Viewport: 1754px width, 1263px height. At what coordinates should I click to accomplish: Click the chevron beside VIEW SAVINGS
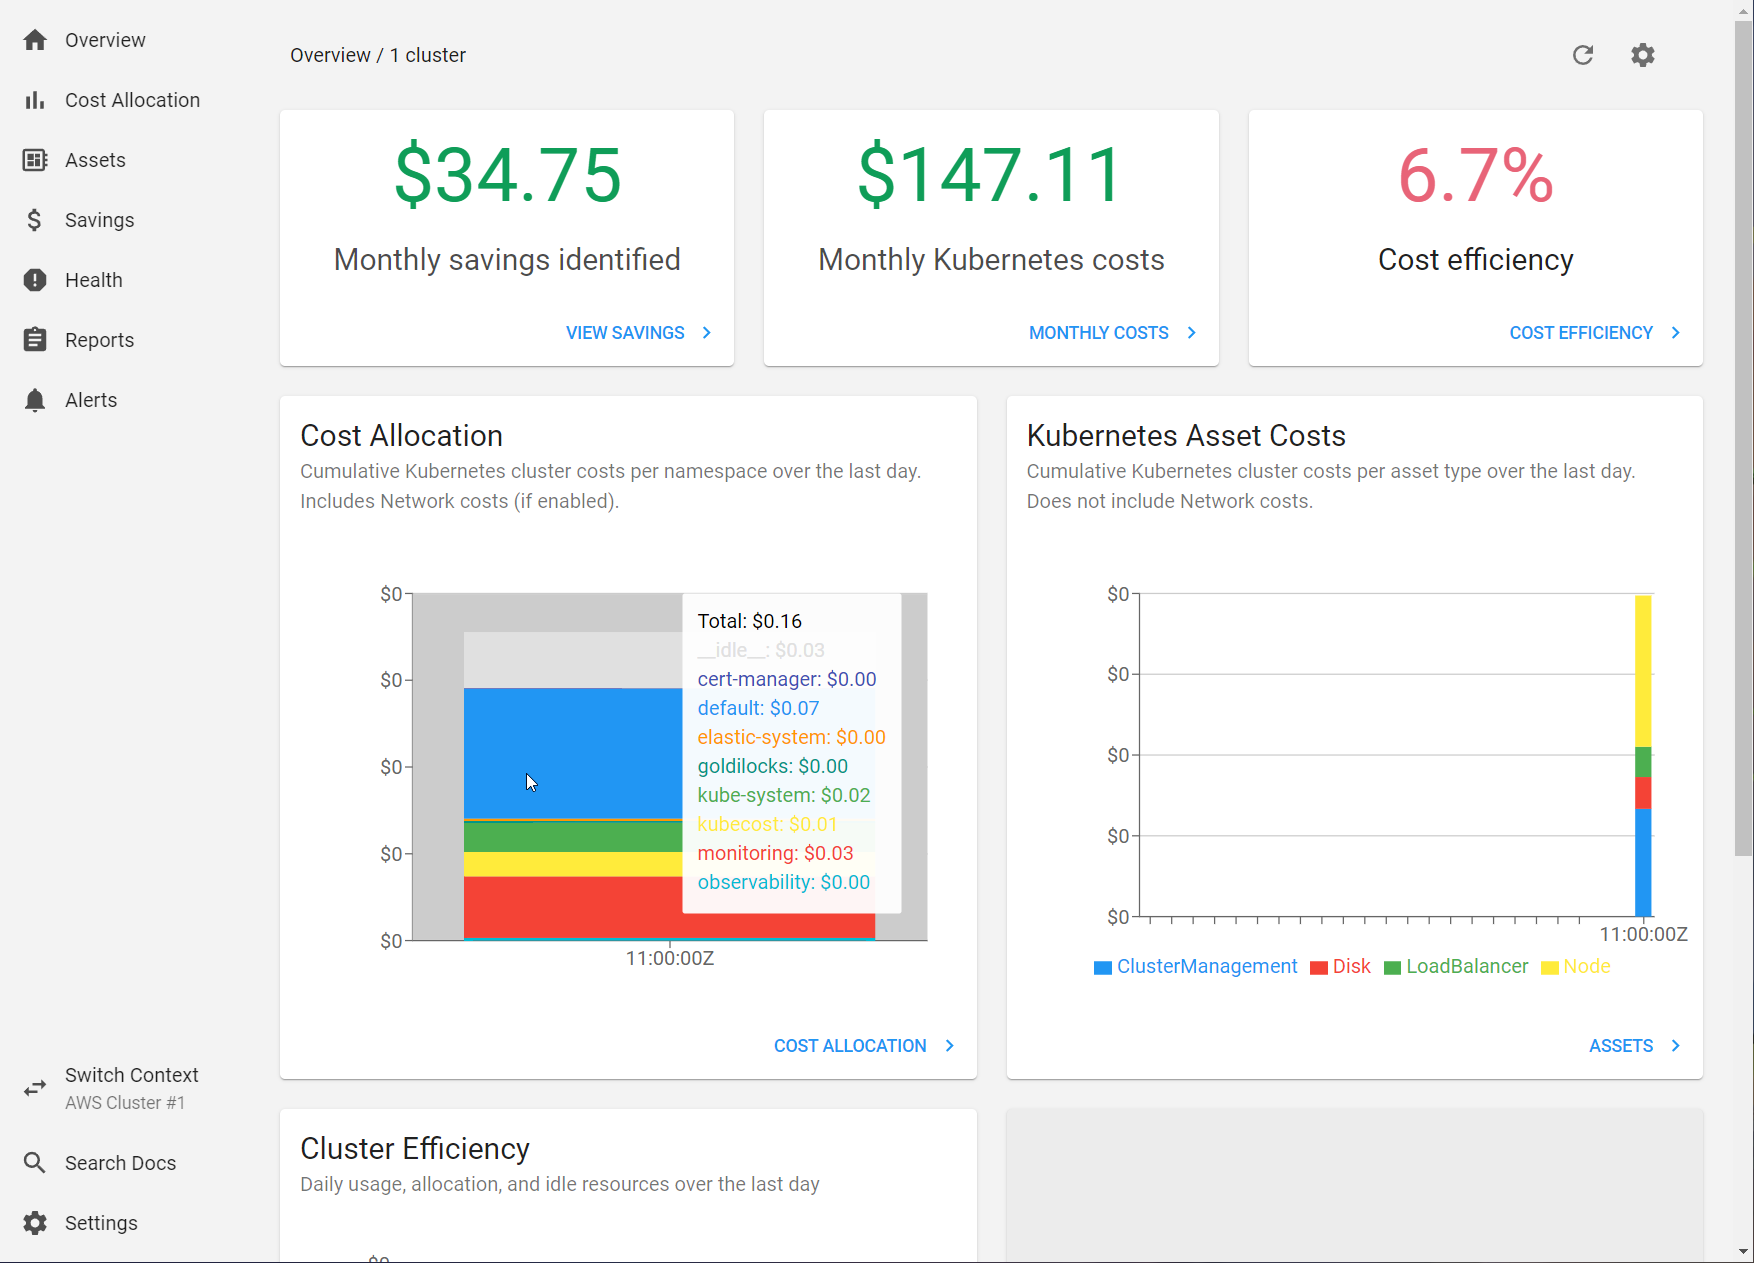point(707,333)
